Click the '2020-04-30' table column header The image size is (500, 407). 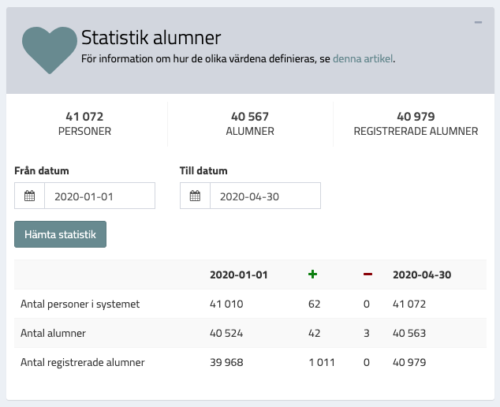tap(422, 275)
